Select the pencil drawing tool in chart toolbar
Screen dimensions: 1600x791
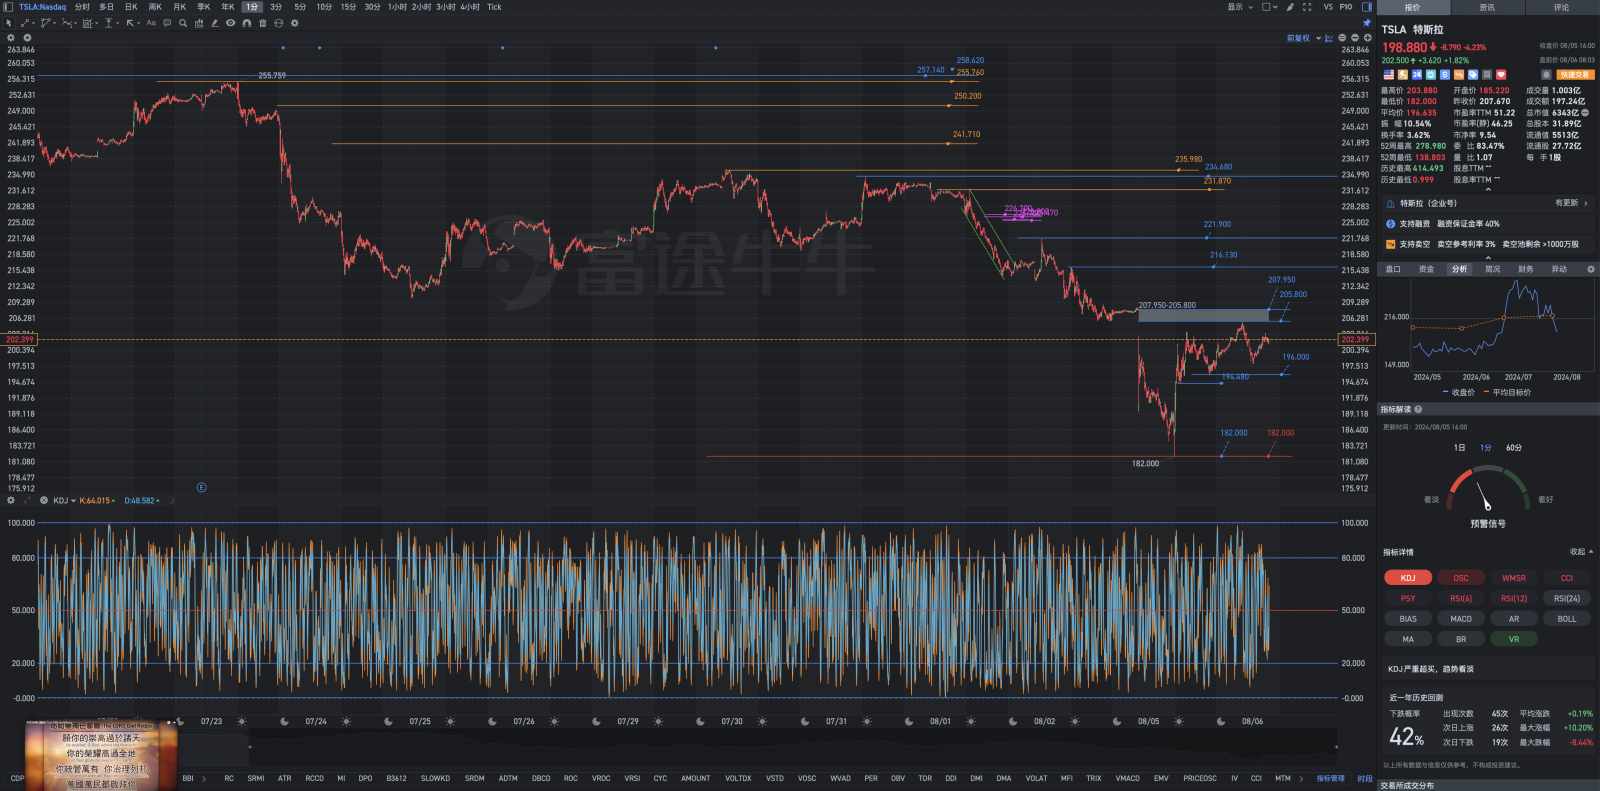tap(215, 23)
